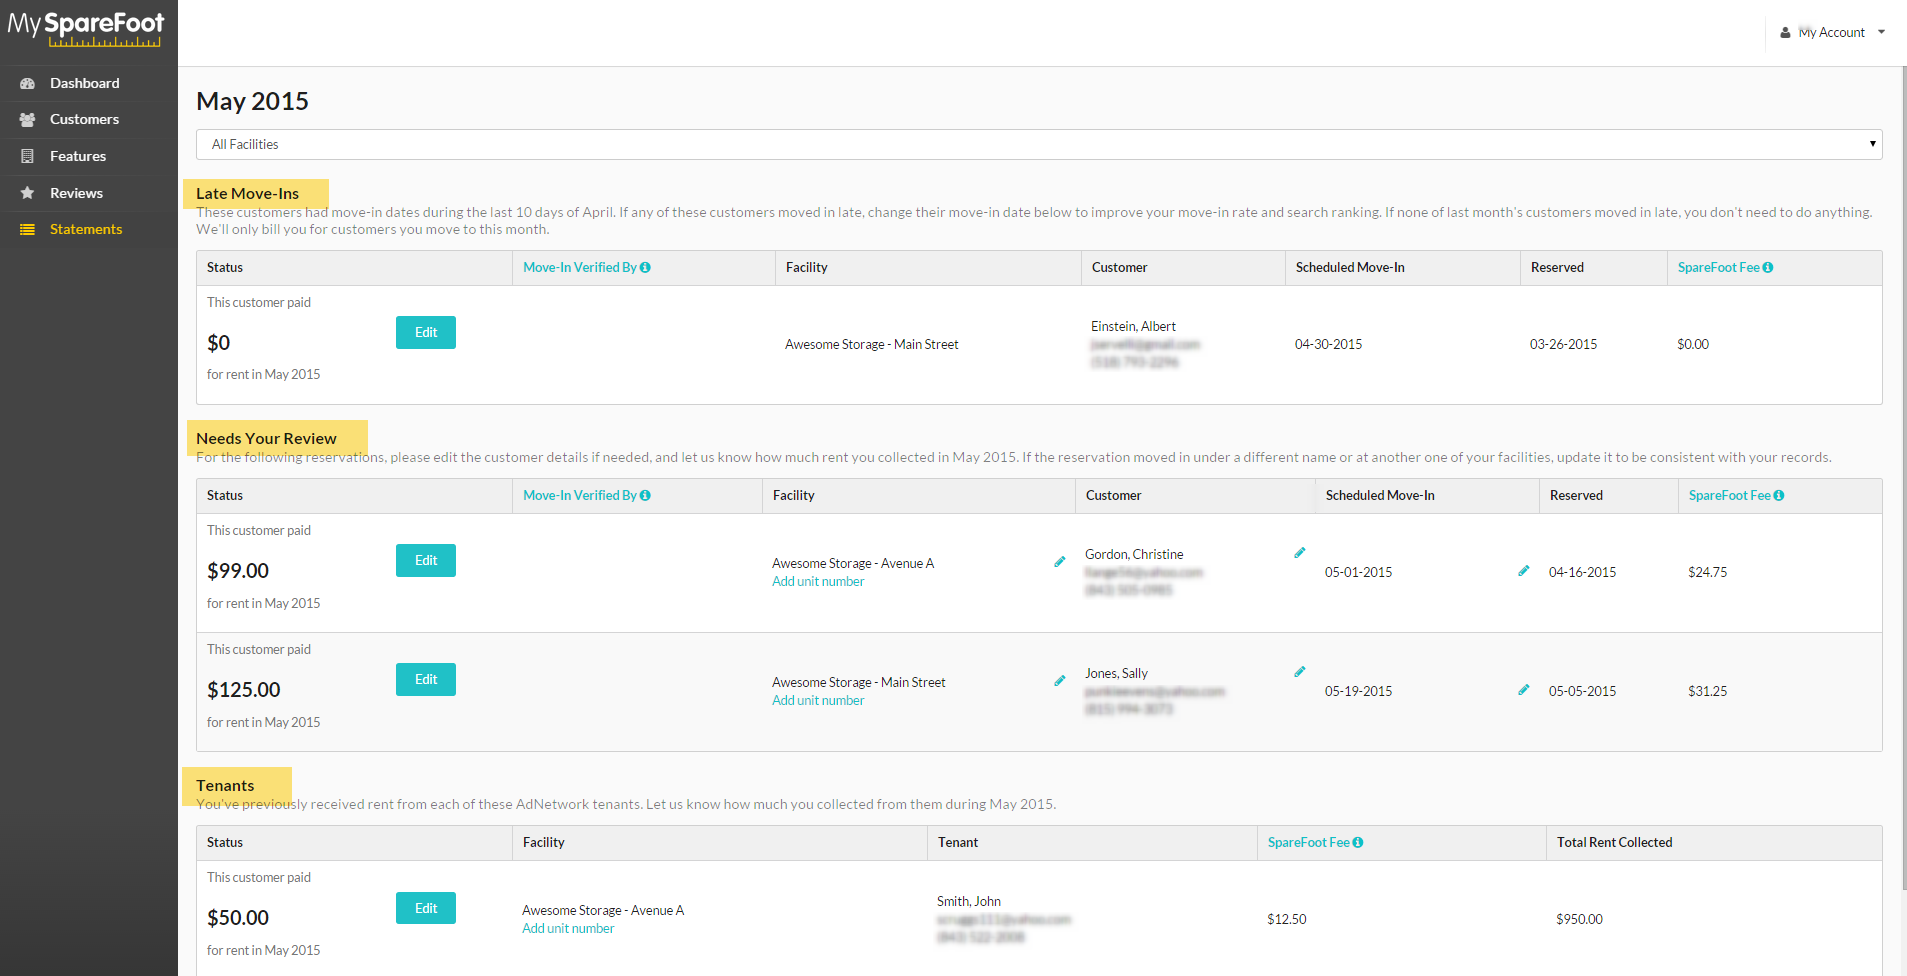Click the $24.75 SpareFoot fee
The image size is (1907, 976).
1707,572
